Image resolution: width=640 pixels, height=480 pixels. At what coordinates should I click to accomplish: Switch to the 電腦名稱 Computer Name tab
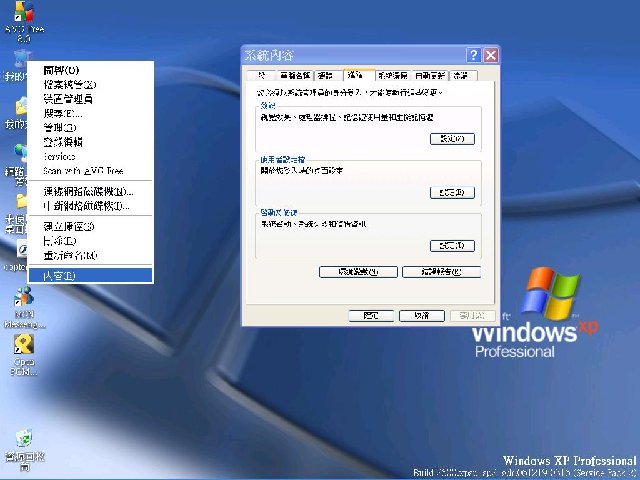coord(295,76)
